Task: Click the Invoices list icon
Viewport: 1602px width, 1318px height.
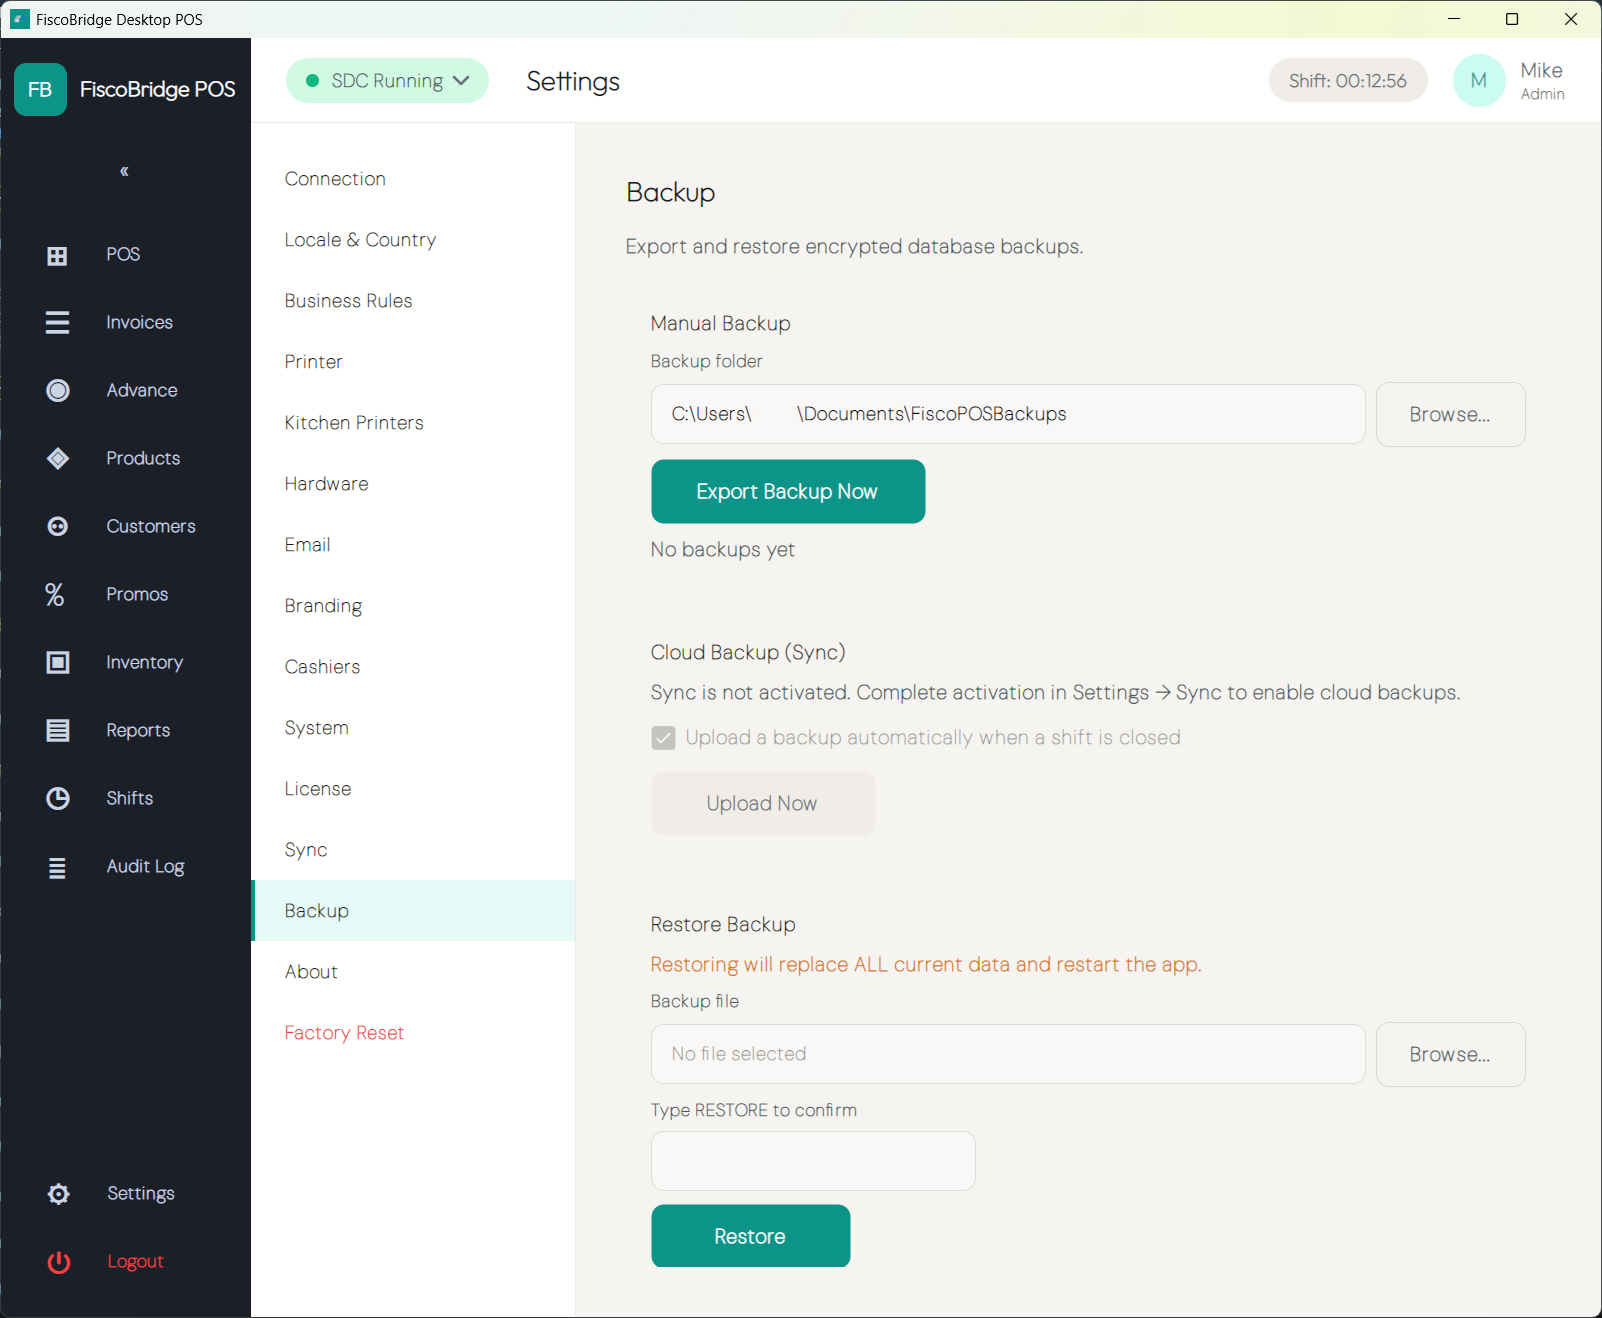Action: (x=57, y=322)
